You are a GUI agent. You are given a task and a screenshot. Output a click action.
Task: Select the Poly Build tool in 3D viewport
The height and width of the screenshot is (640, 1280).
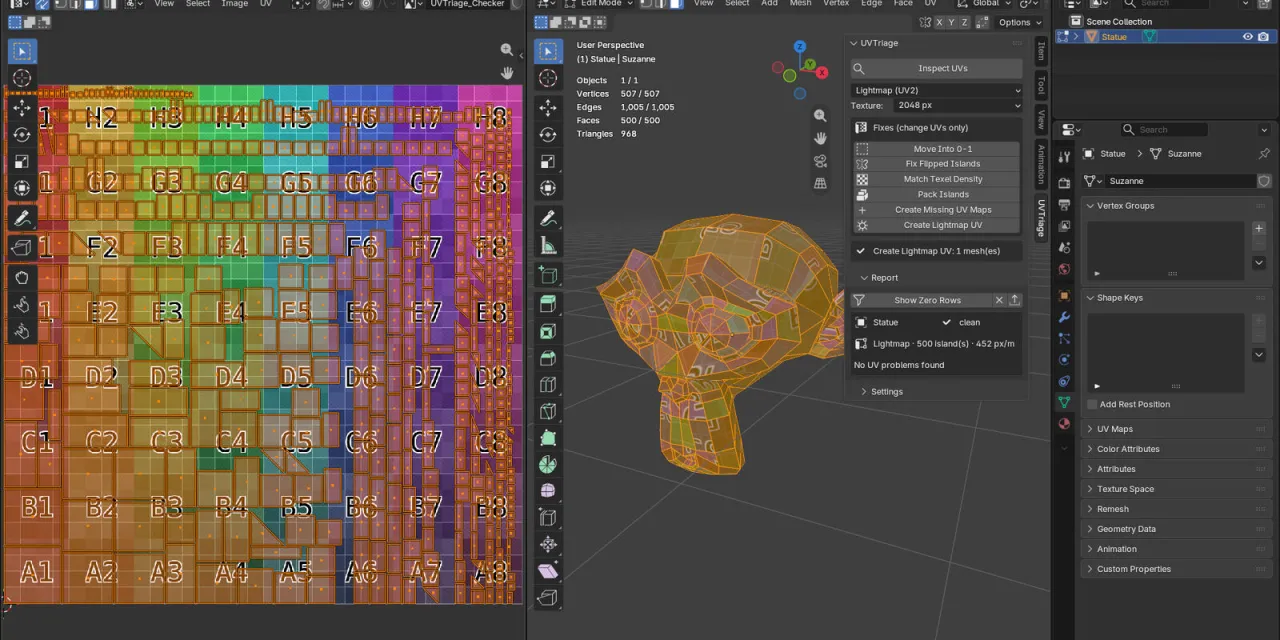[x=548, y=438]
